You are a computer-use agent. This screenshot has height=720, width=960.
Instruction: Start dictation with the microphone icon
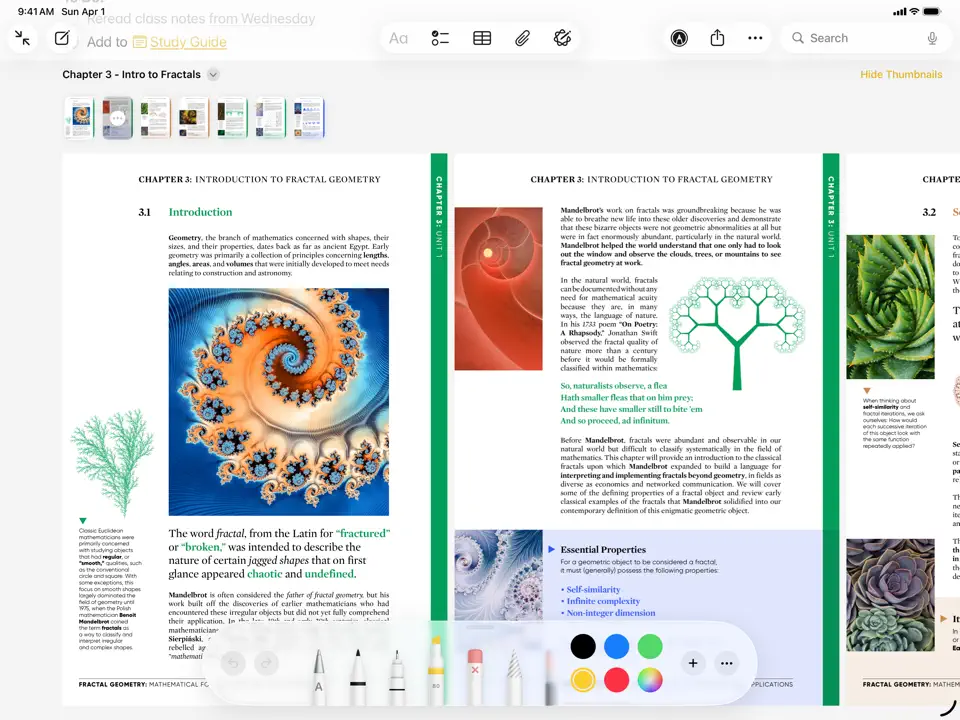coord(932,38)
